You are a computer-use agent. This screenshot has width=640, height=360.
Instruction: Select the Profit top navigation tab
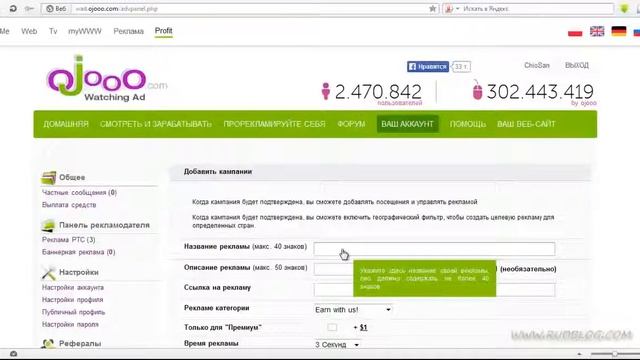pyautogui.click(x=163, y=31)
